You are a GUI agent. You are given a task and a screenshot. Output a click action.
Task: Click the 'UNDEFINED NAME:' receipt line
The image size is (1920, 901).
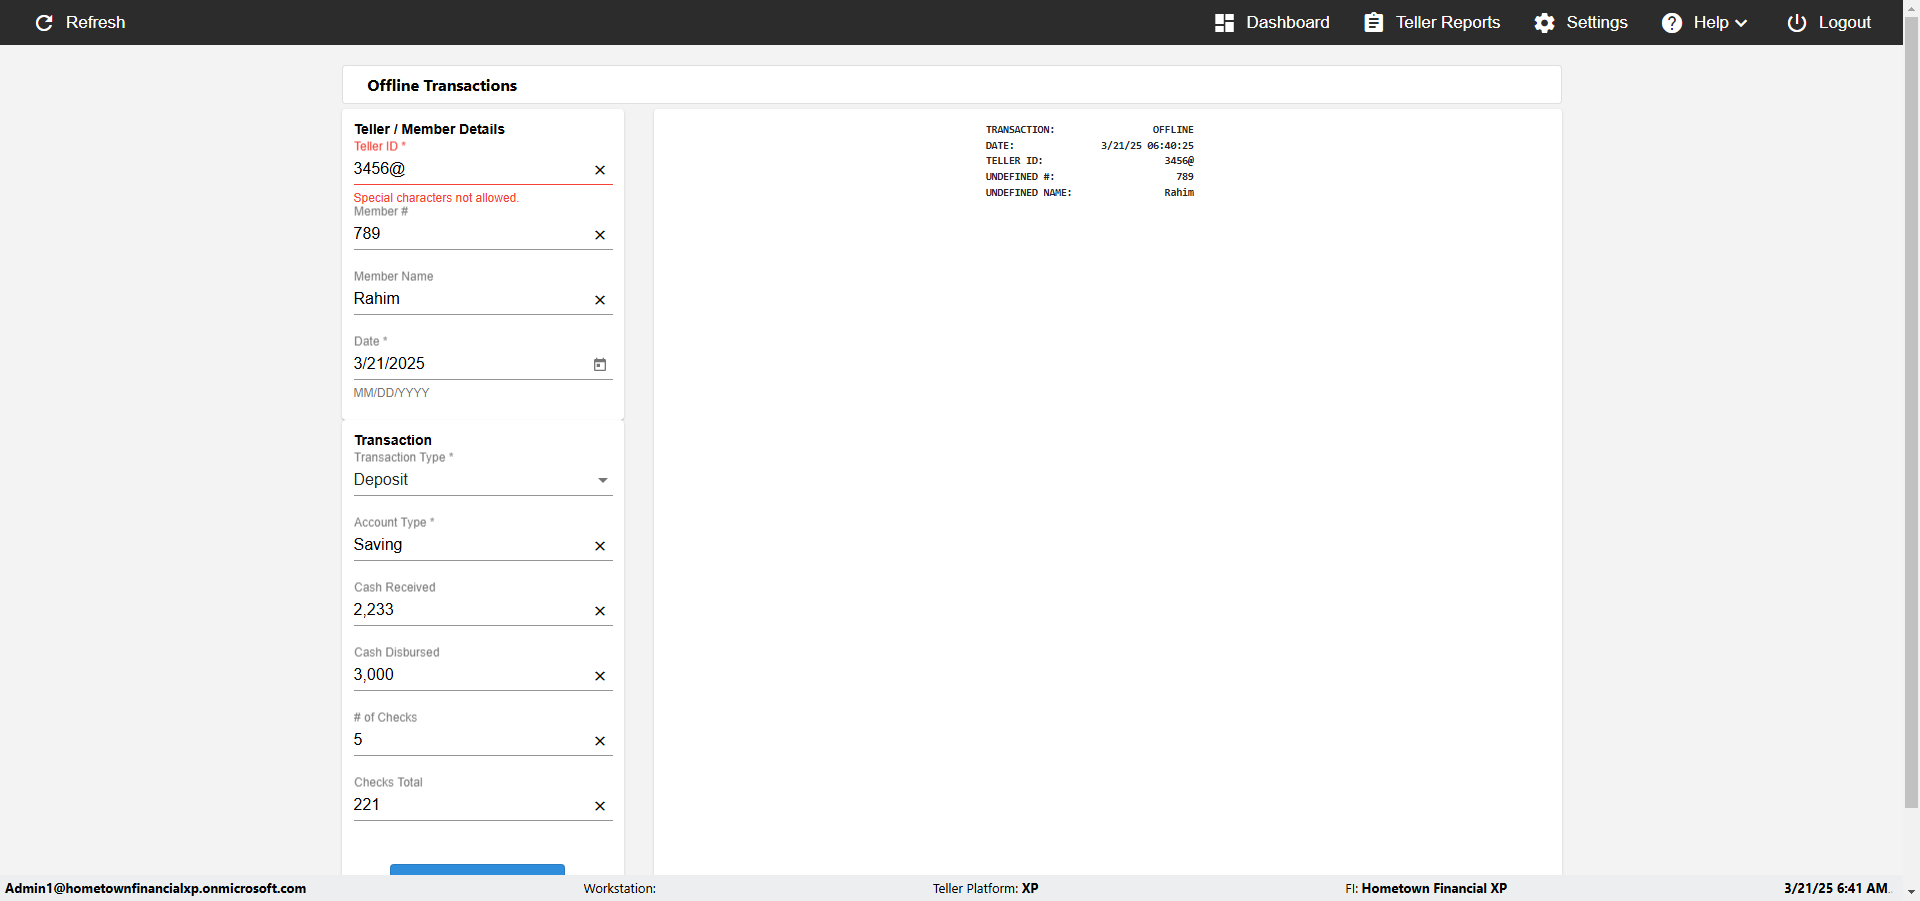(1028, 193)
